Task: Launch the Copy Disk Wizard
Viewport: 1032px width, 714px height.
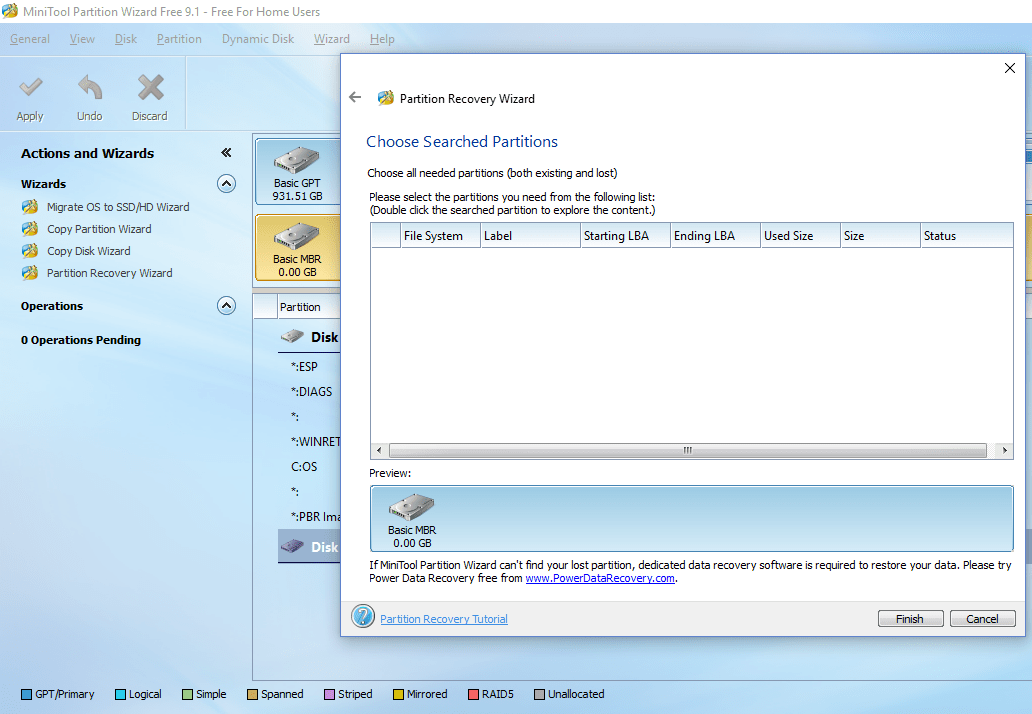Action: (88, 251)
